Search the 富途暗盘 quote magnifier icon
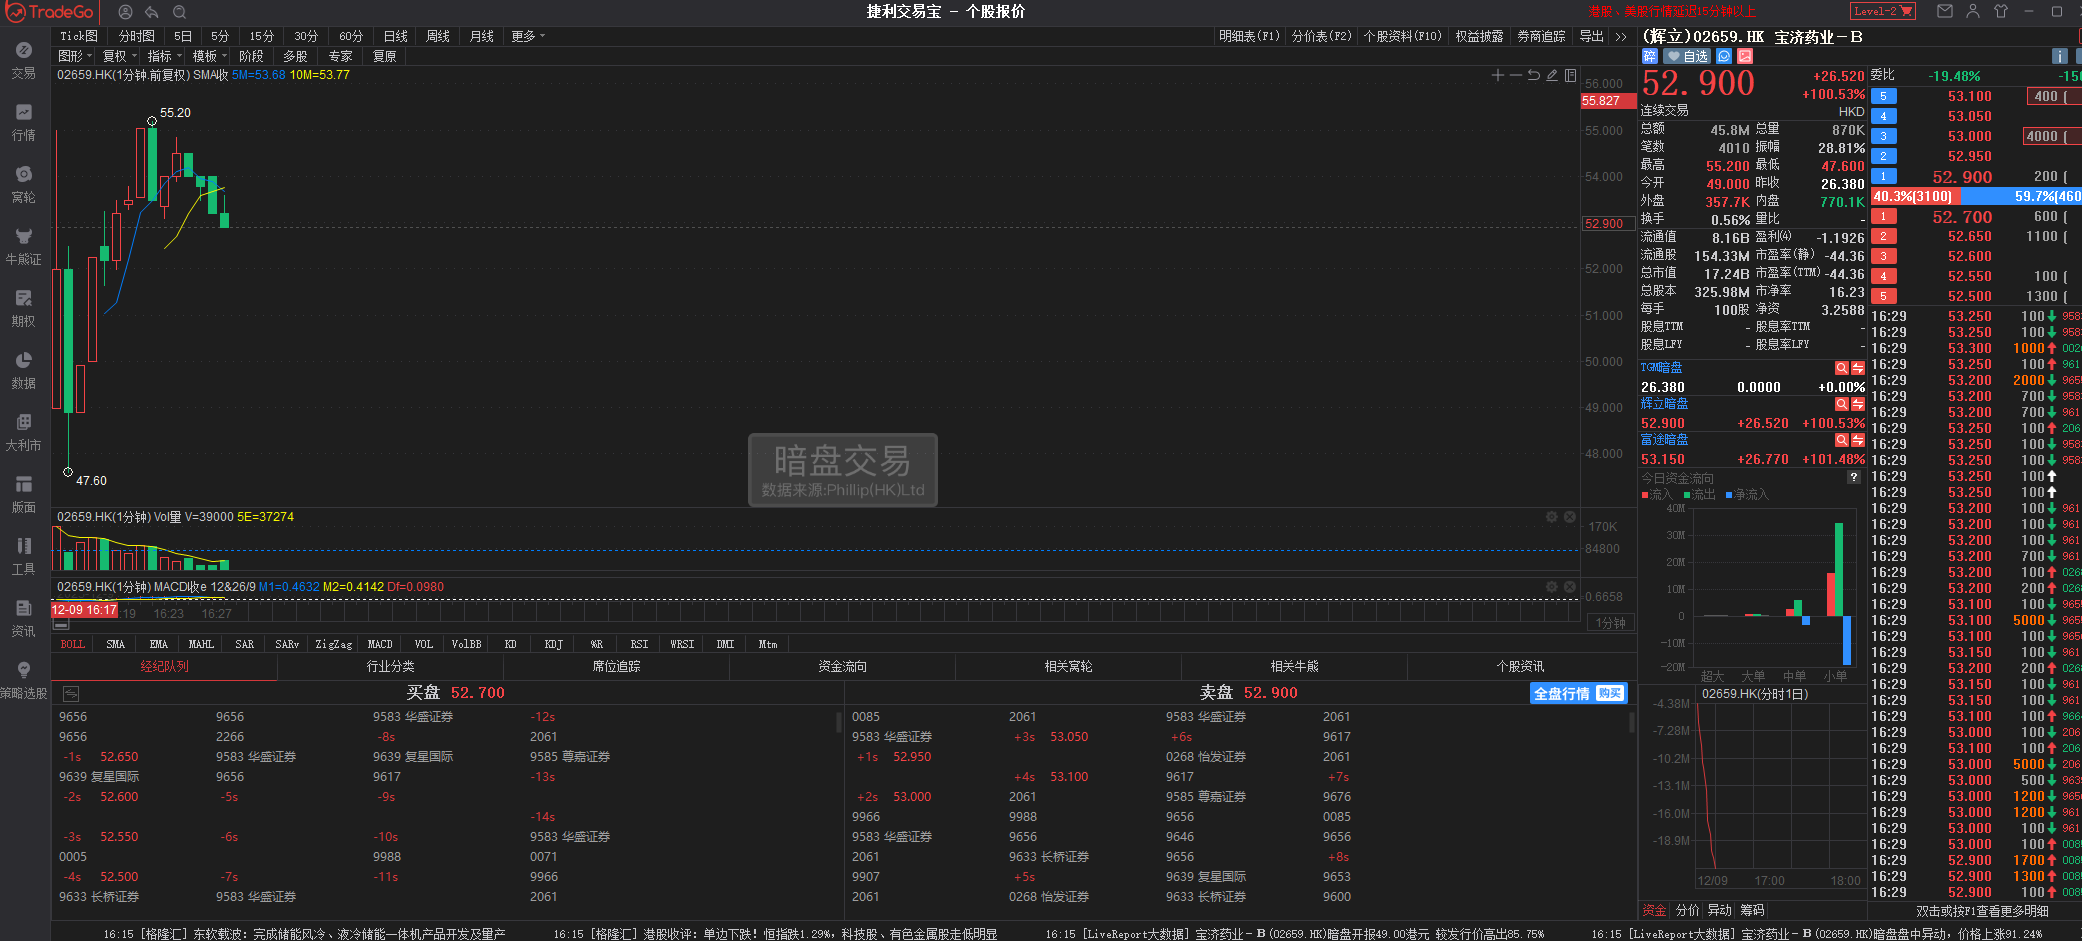Image resolution: width=2082 pixels, height=941 pixels. pyautogui.click(x=1841, y=440)
